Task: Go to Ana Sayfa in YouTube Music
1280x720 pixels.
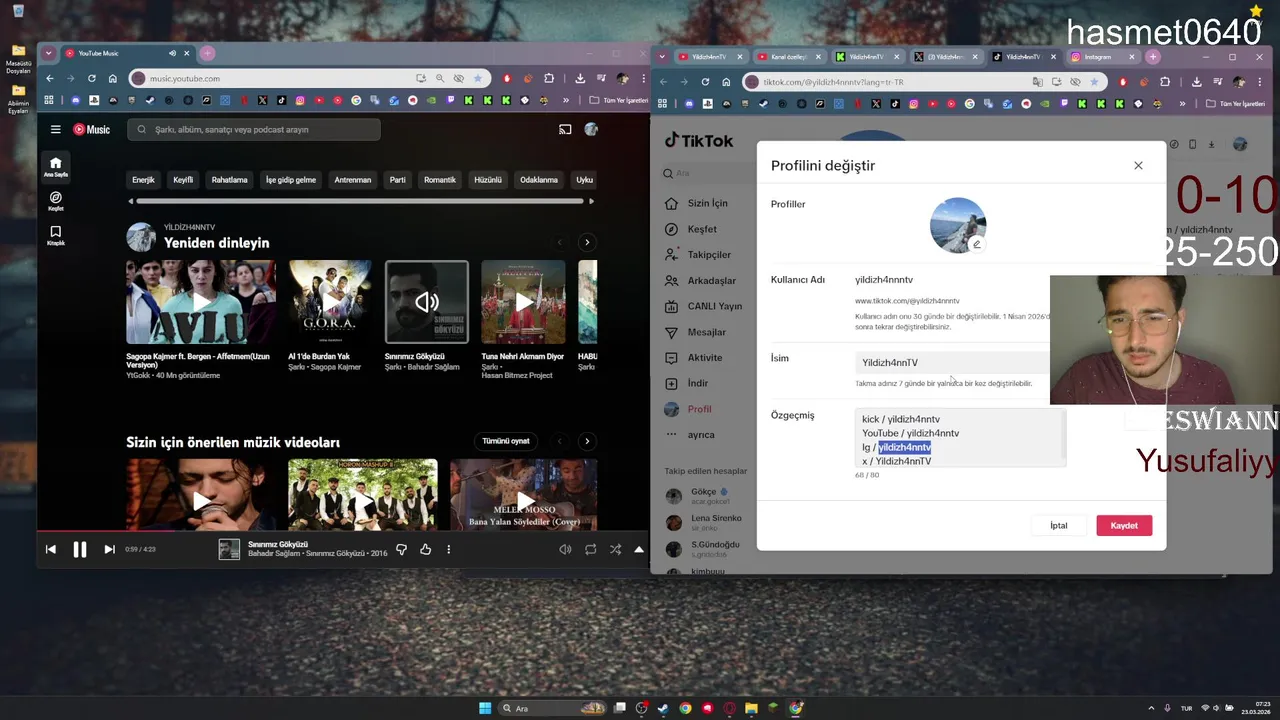Action: pos(56,167)
